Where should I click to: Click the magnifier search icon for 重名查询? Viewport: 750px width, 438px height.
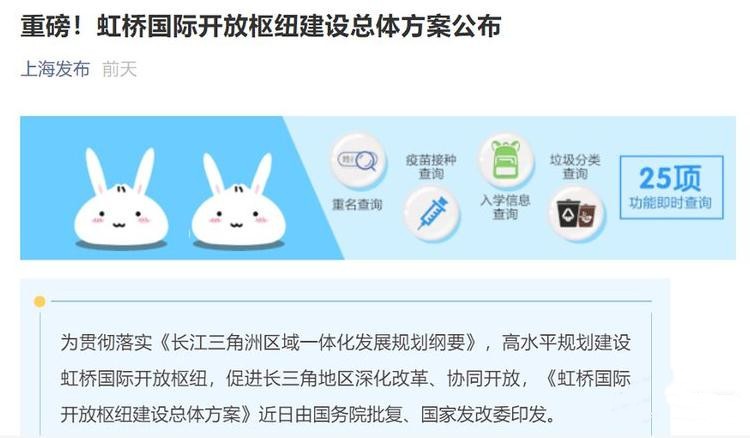pos(358,161)
